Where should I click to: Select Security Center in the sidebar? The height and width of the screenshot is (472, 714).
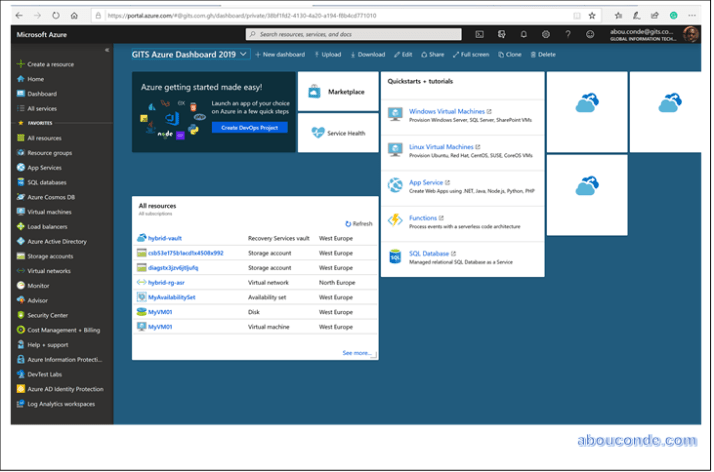46,315
